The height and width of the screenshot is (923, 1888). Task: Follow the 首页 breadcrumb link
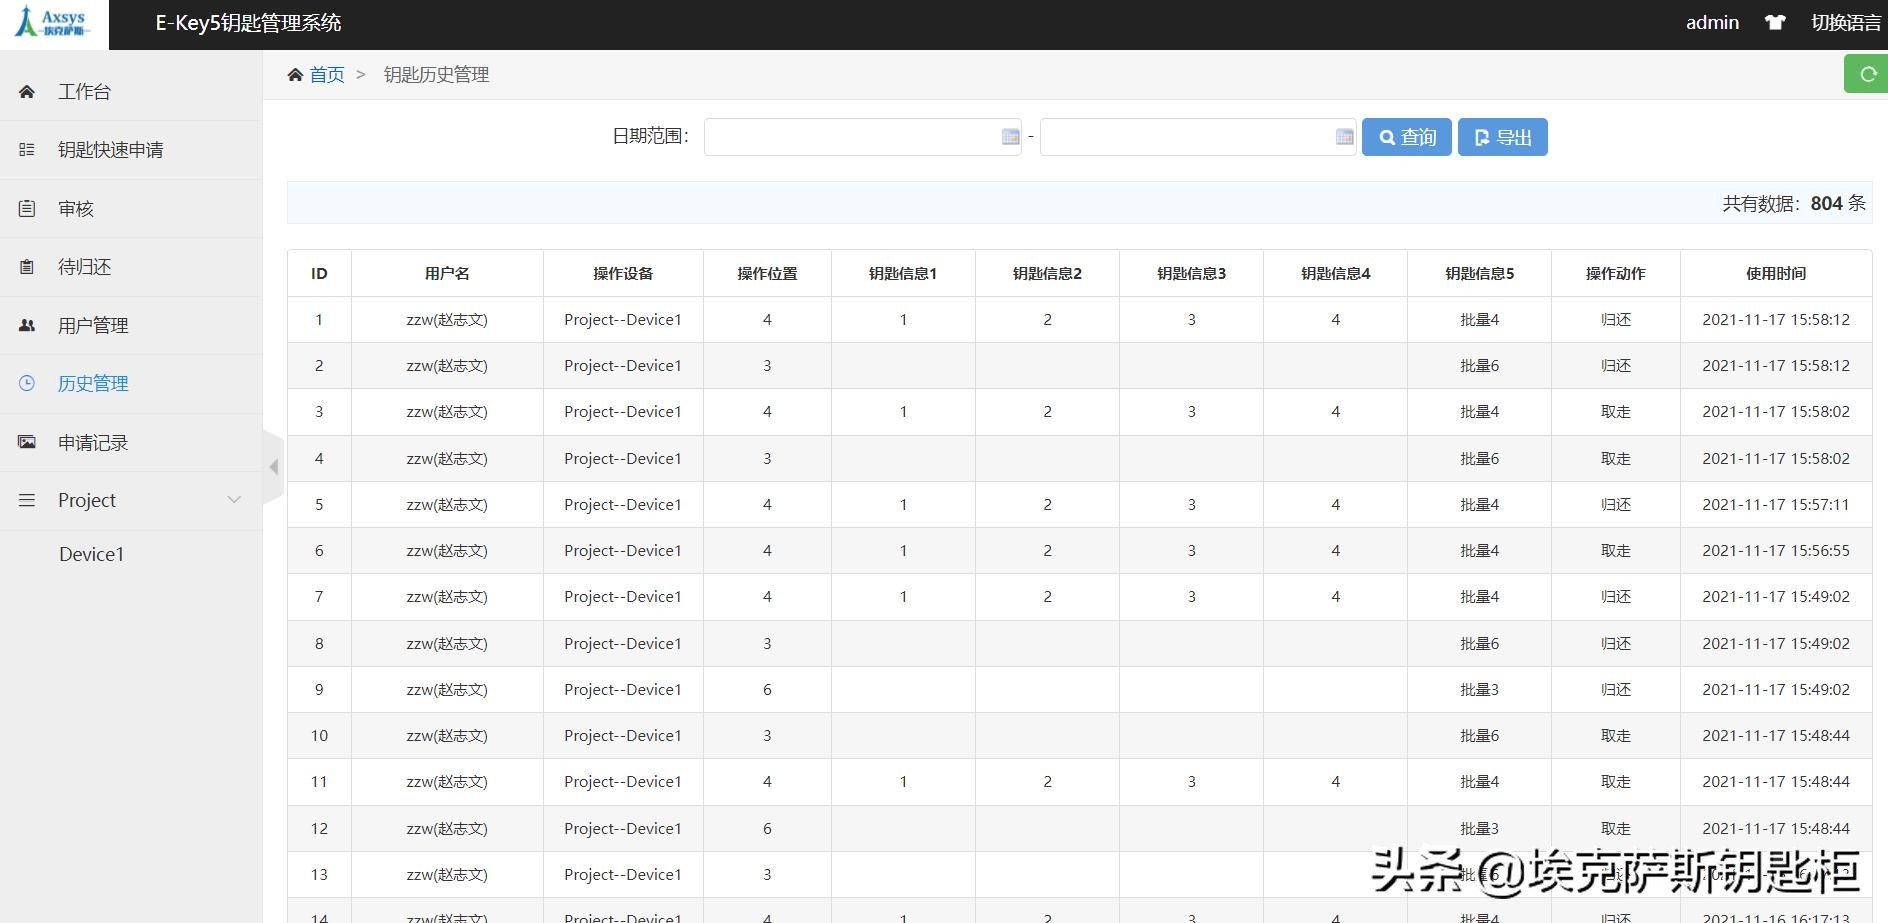coord(327,75)
